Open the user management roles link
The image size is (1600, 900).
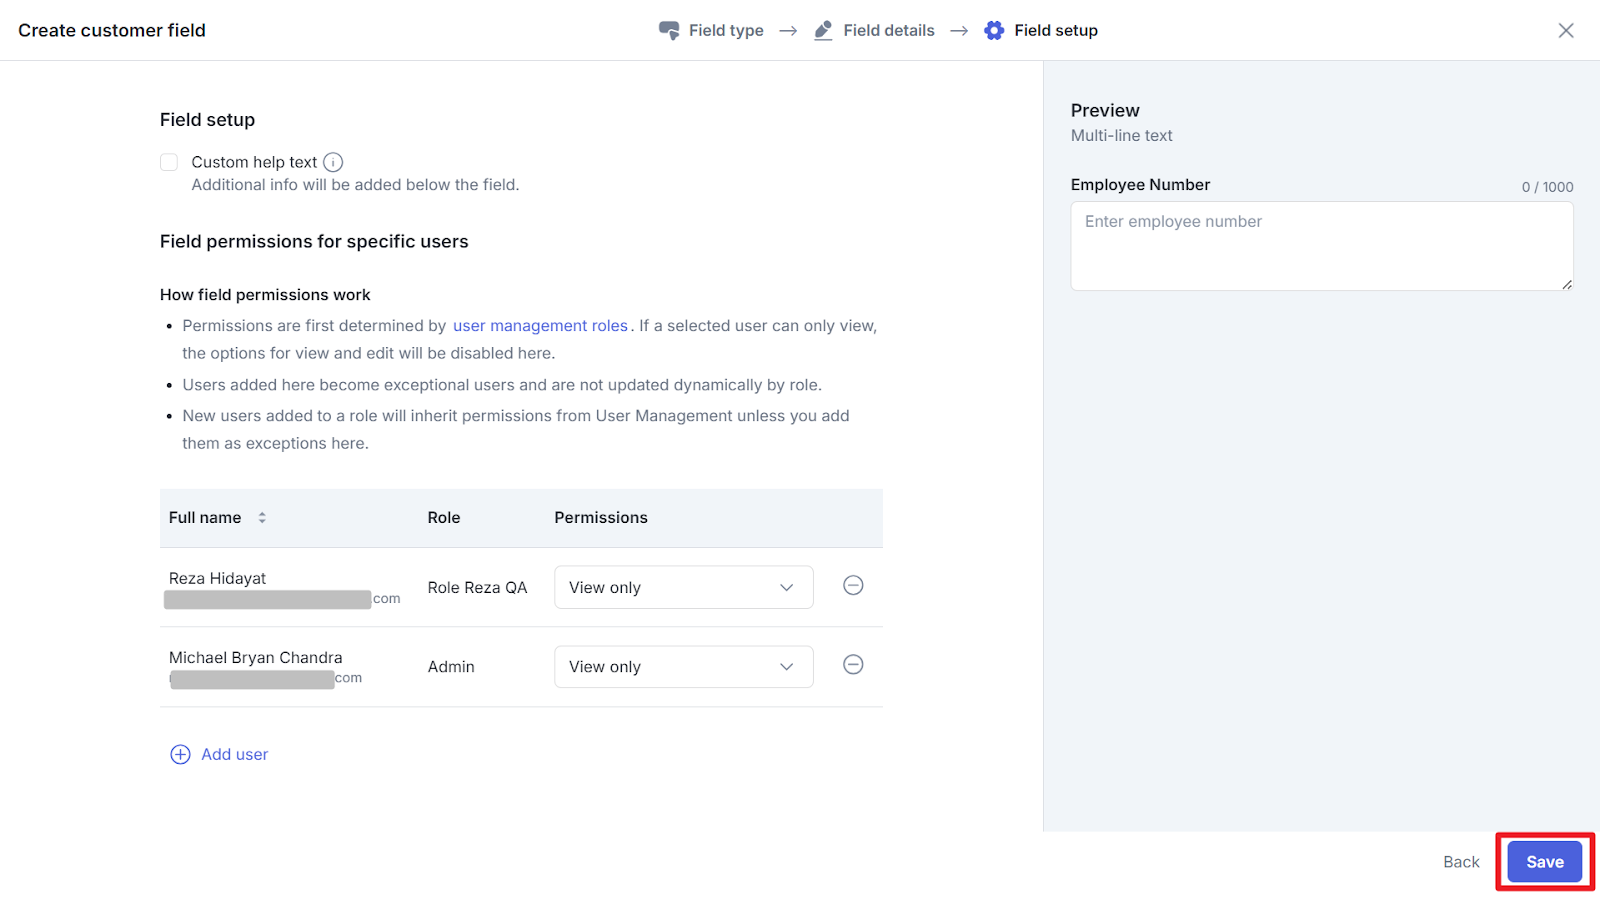pos(540,326)
